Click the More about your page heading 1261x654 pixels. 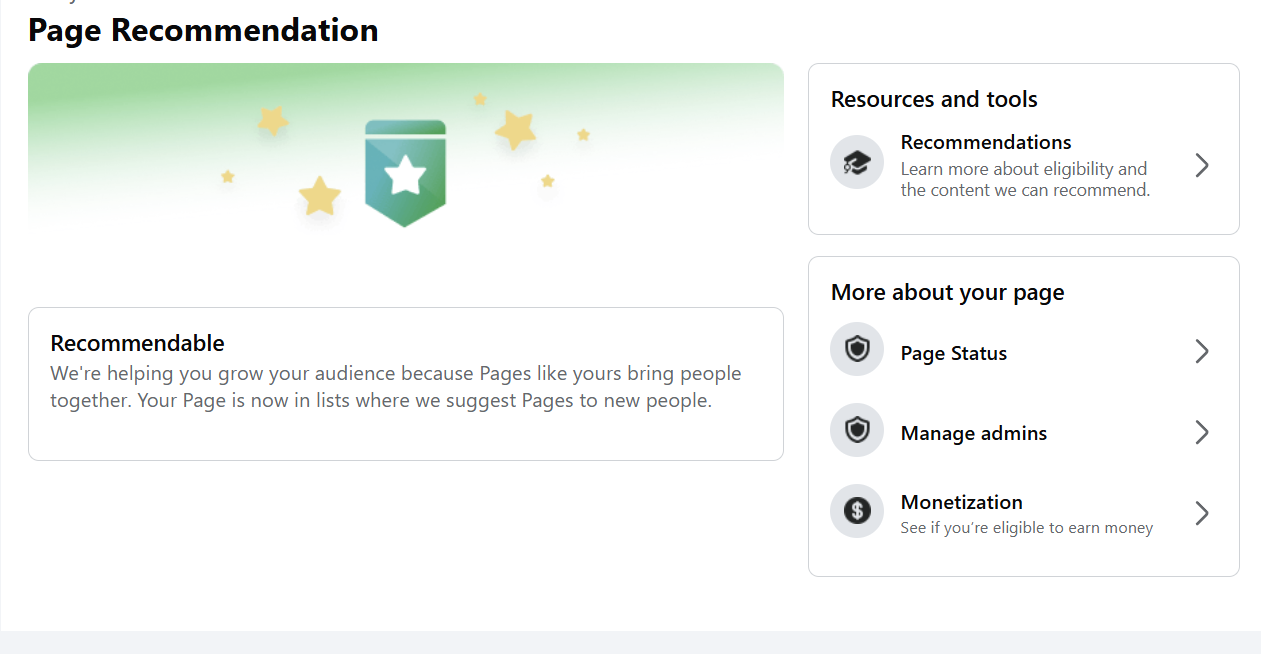(x=947, y=292)
